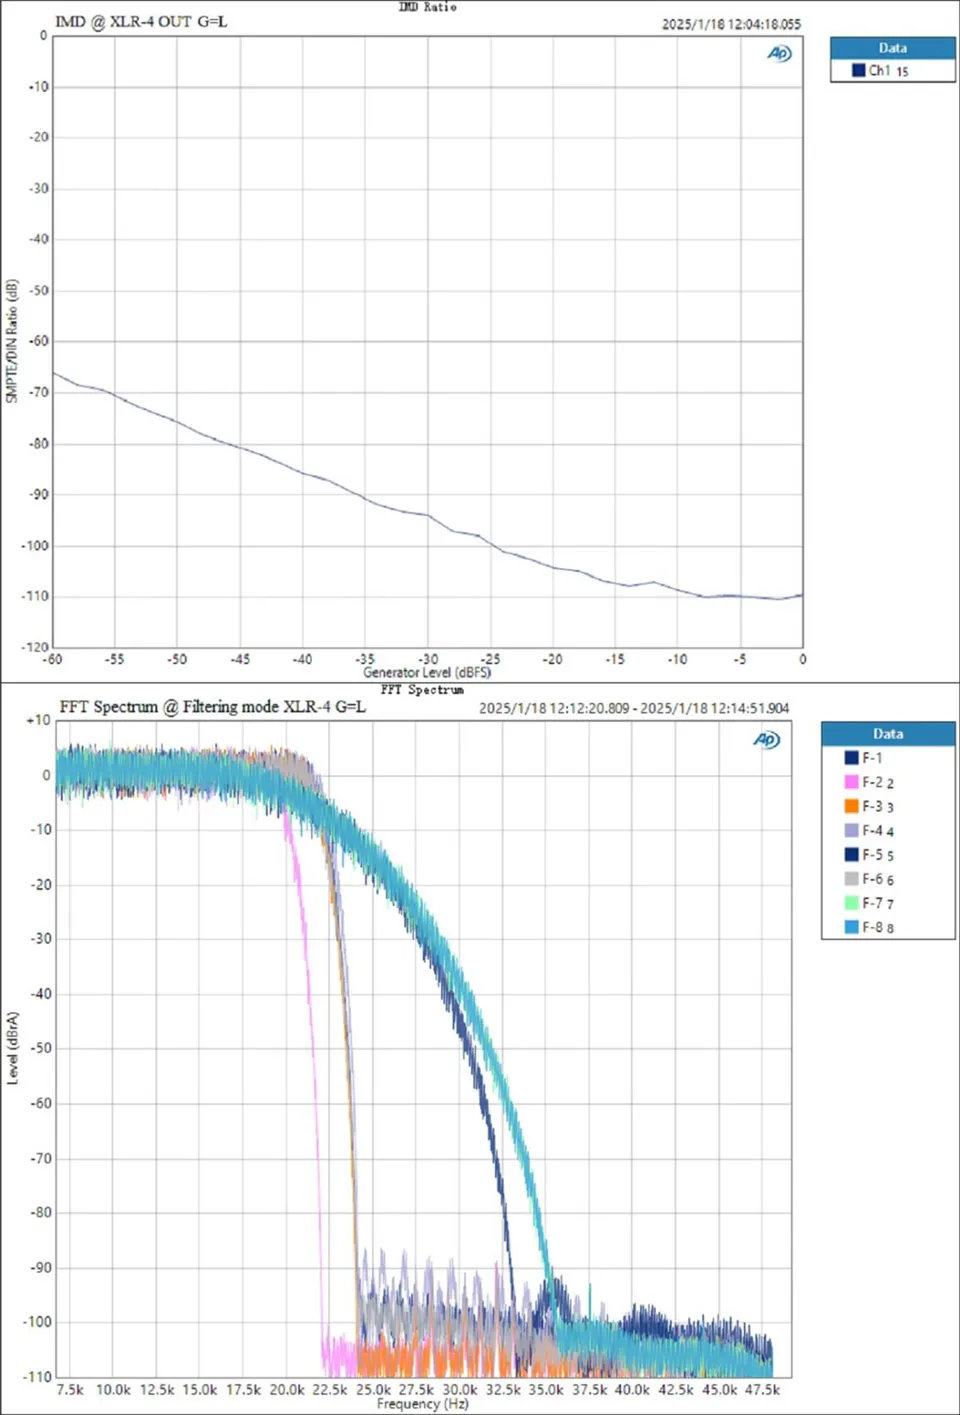Click the '-5' tick on the Generator Level axis
The height and width of the screenshot is (1415, 960).
coord(740,659)
